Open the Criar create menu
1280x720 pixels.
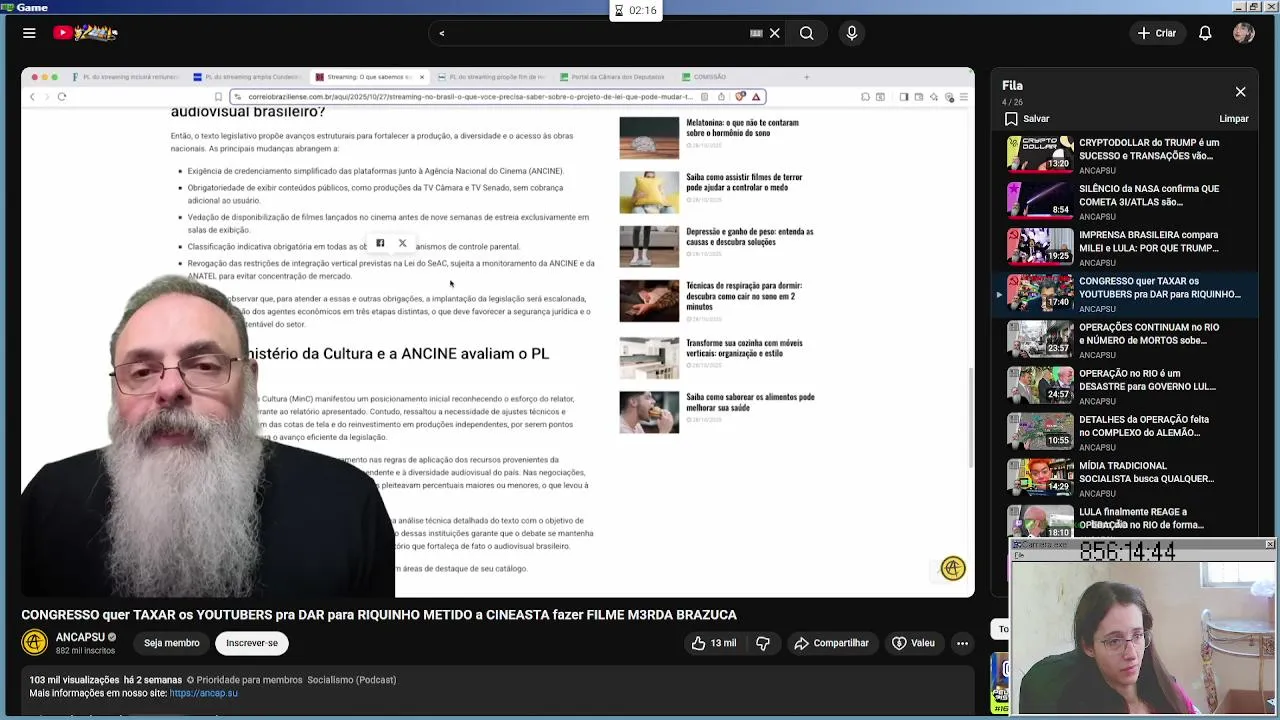[x=1156, y=33]
